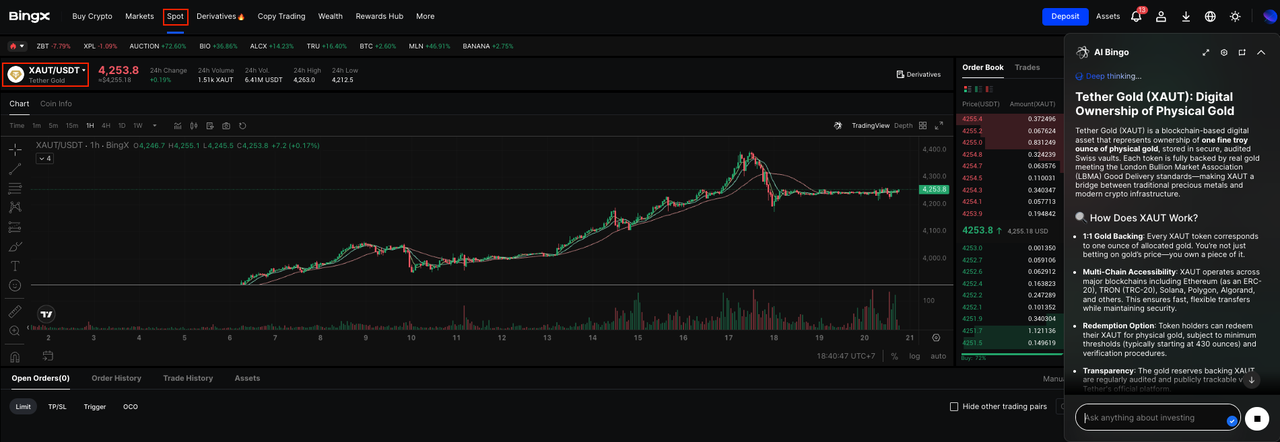Take a chart snapshot with camera icon

tap(226, 126)
